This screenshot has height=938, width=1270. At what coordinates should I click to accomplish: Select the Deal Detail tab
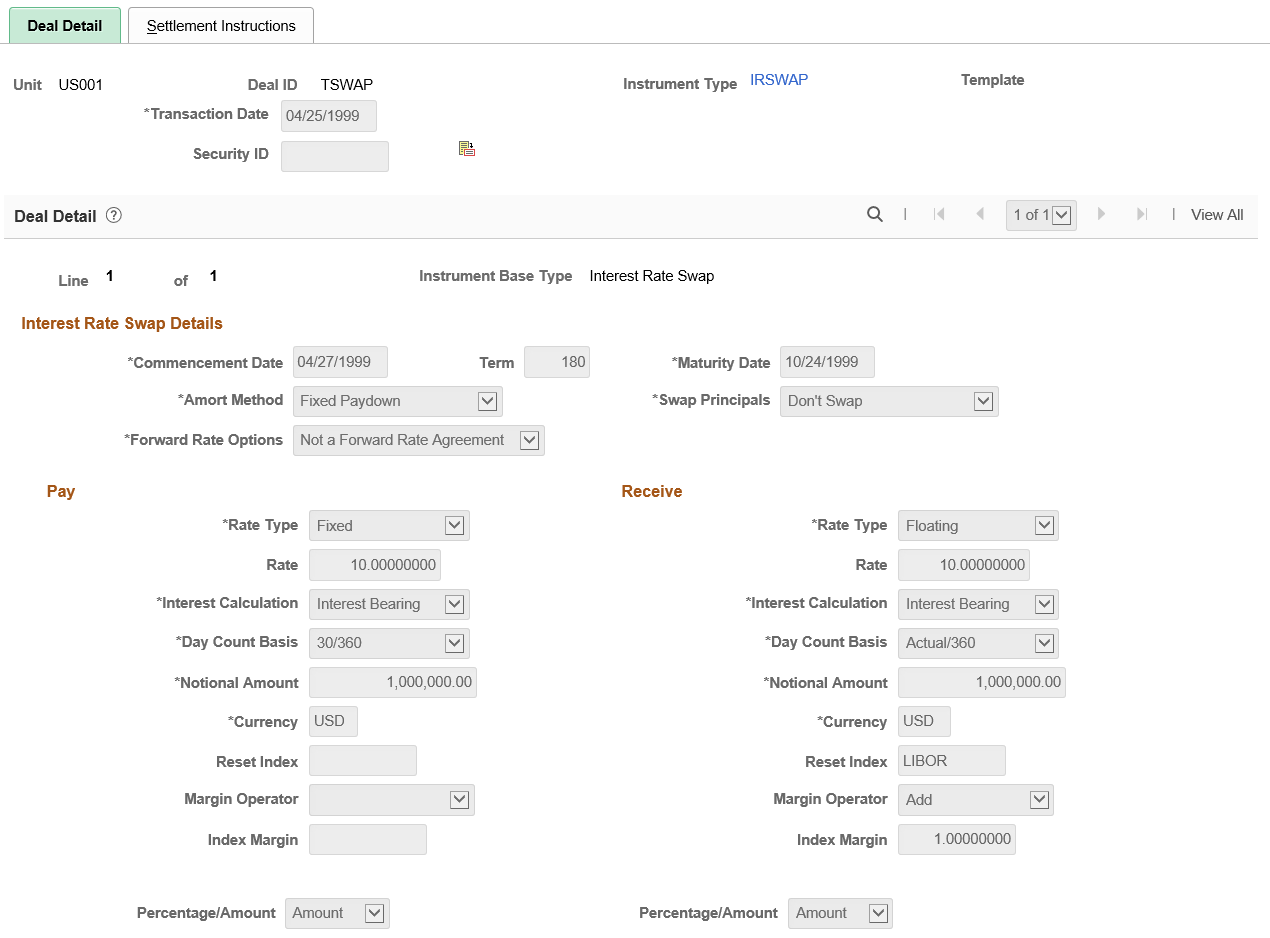coord(65,26)
